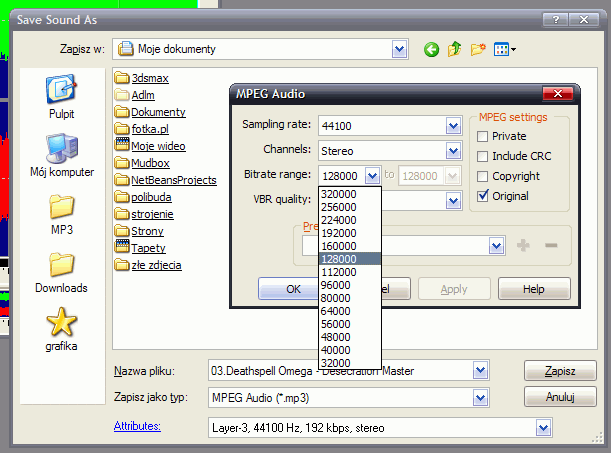Viewport: 611px width, 453px height.
Task: Go up one folder level icon
Action: click(x=455, y=49)
